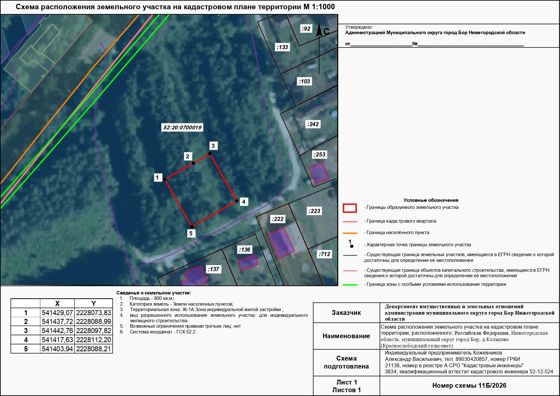Select cell value 541417,63
Screen dimensions: 560x396
coord(57,340)
